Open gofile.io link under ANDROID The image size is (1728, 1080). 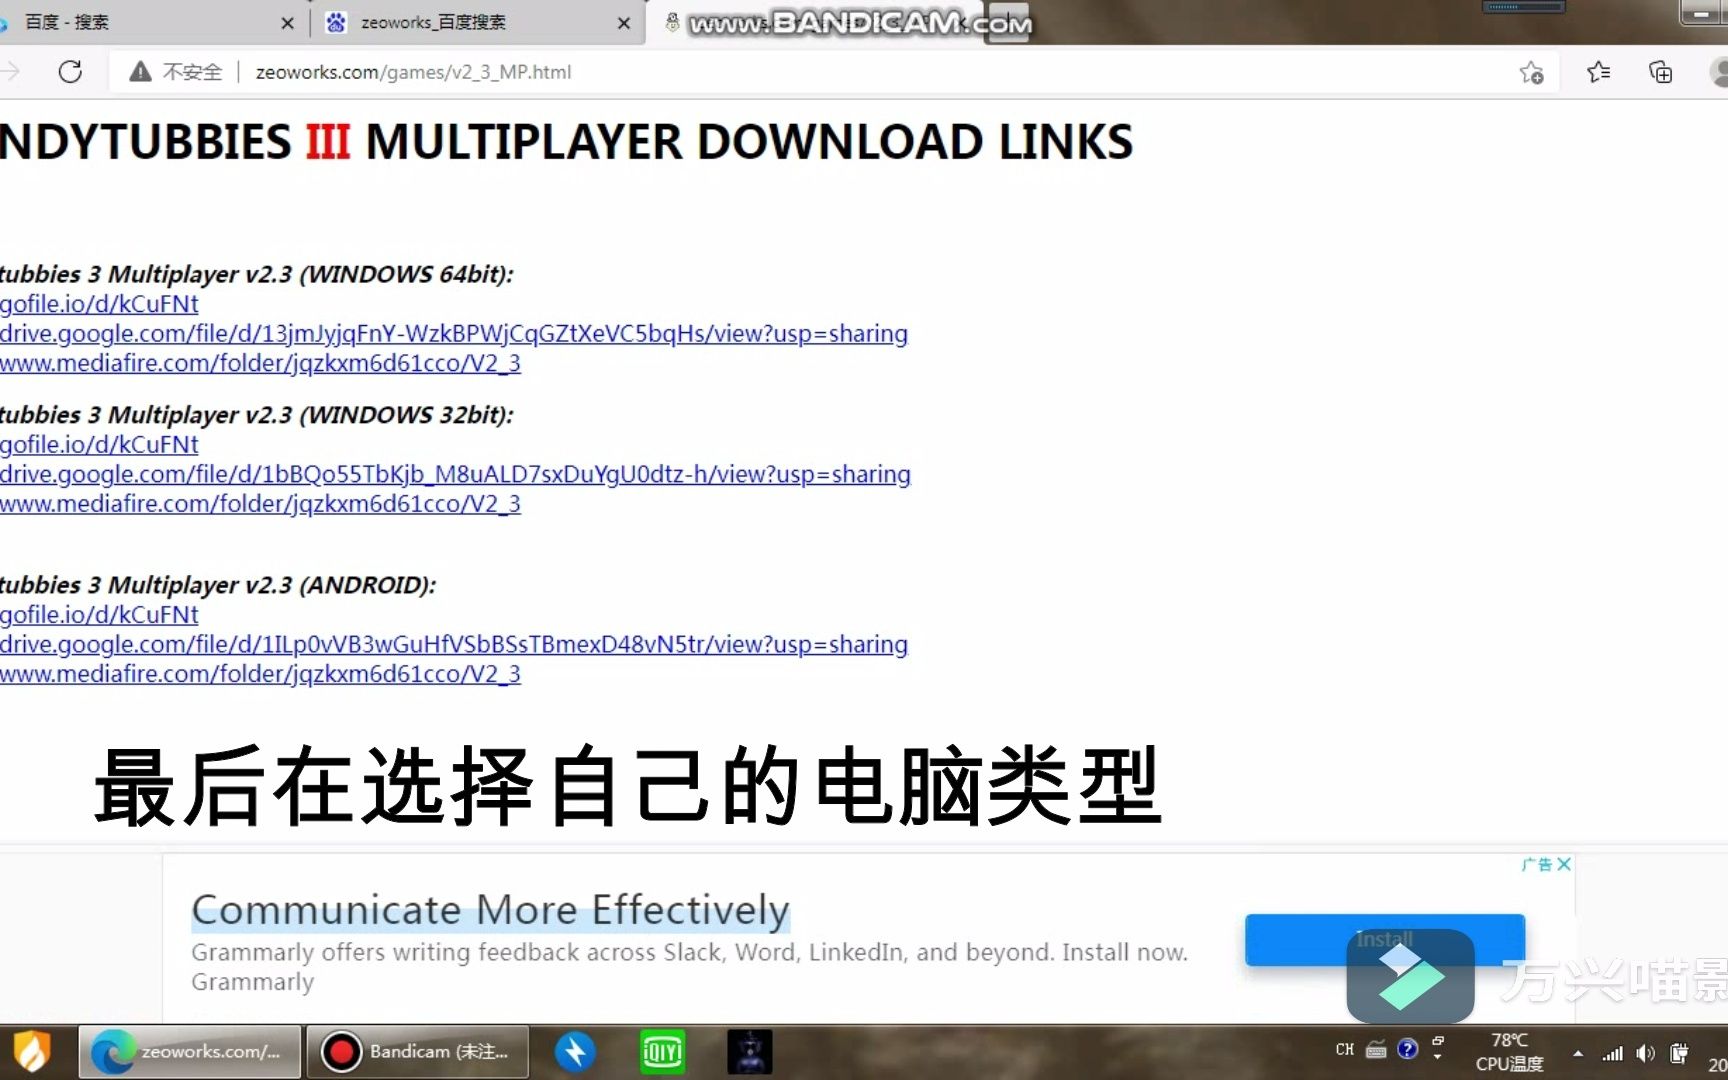point(99,615)
